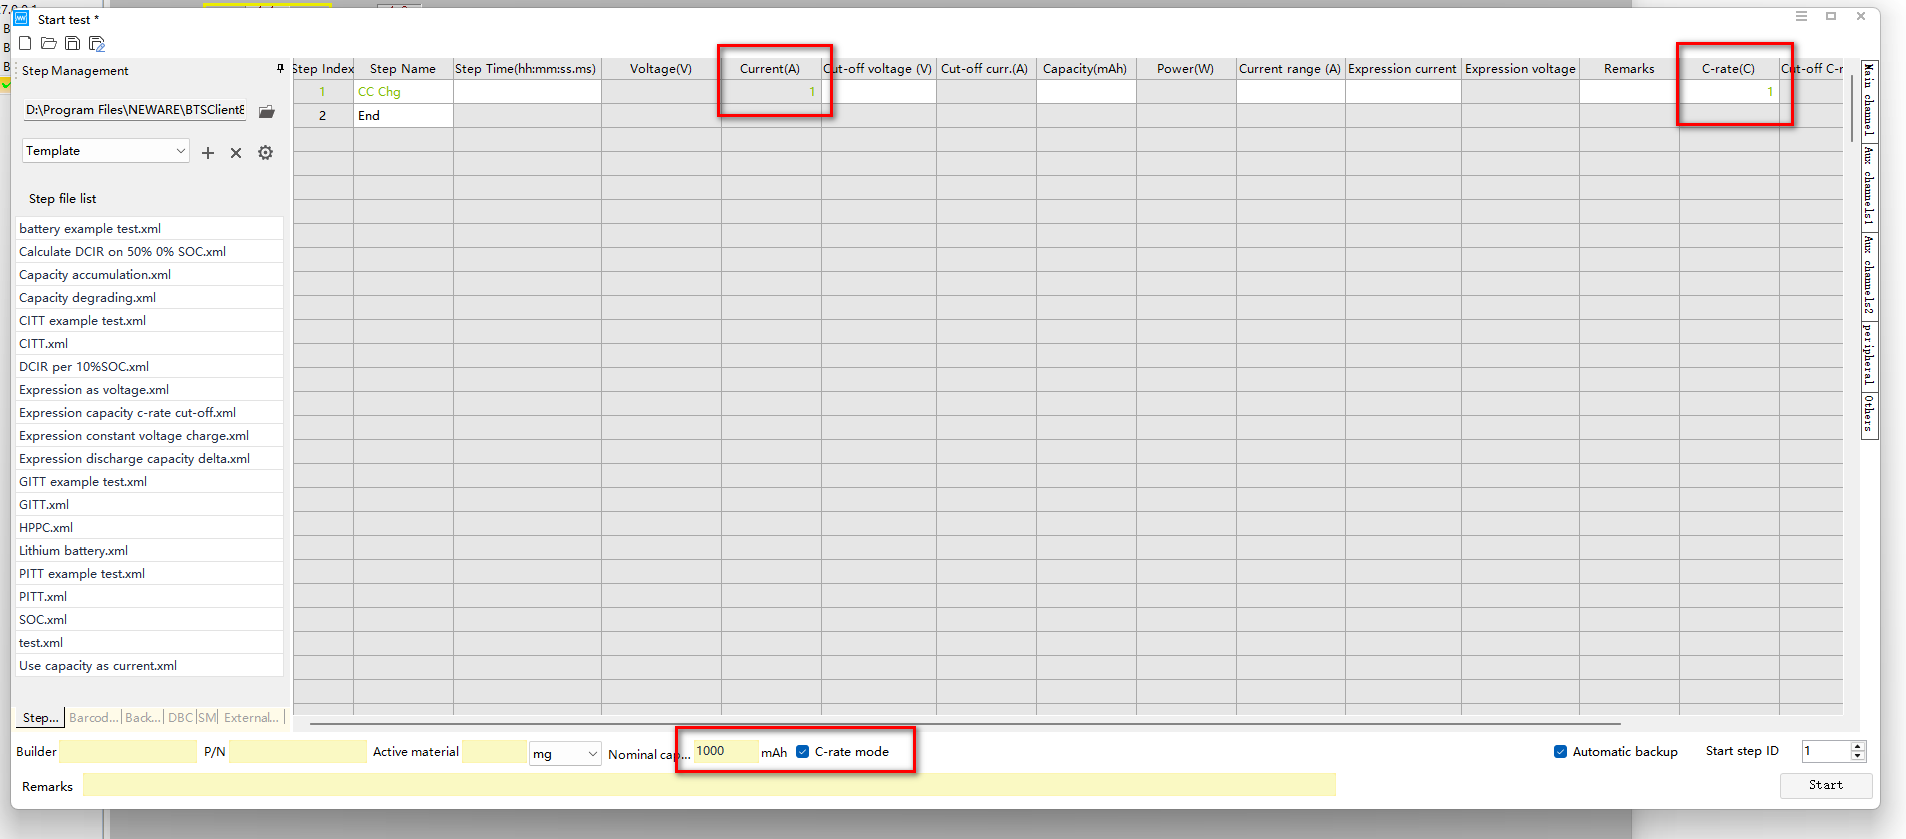Click the Current(A) cell of step 1
This screenshot has height=839, width=1906.
(x=771, y=92)
